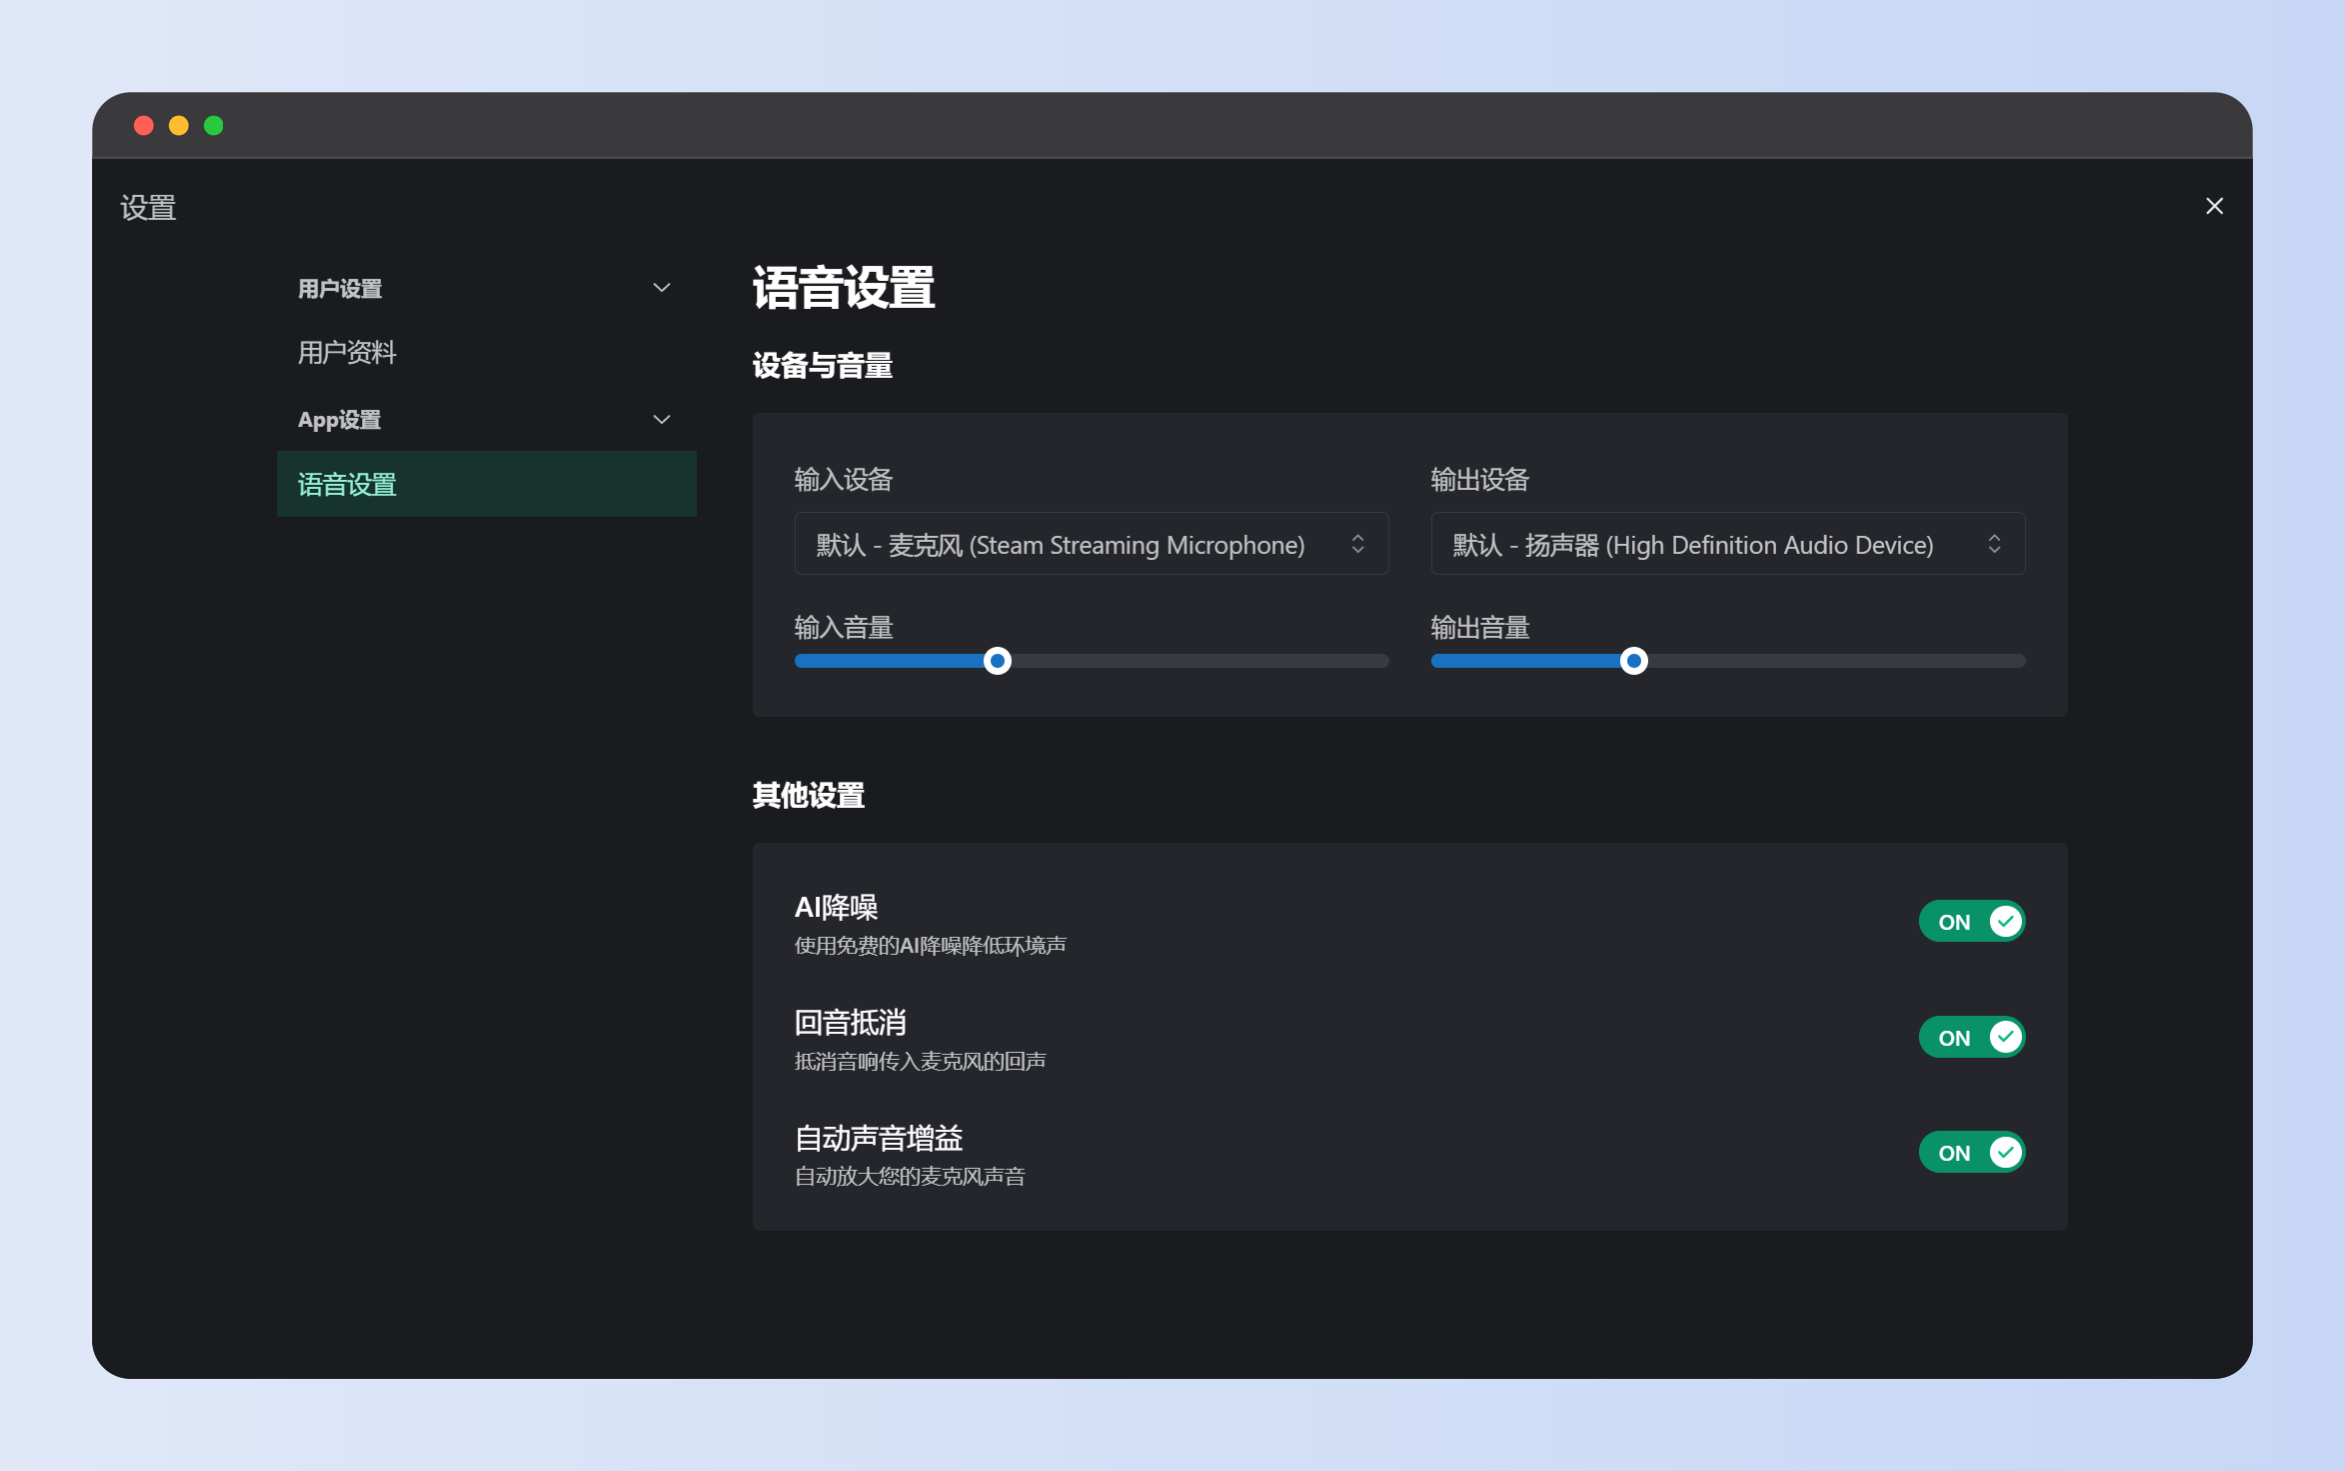Image resolution: width=2345 pixels, height=1471 pixels.
Task: Click the red window close dot
Action: point(144,125)
